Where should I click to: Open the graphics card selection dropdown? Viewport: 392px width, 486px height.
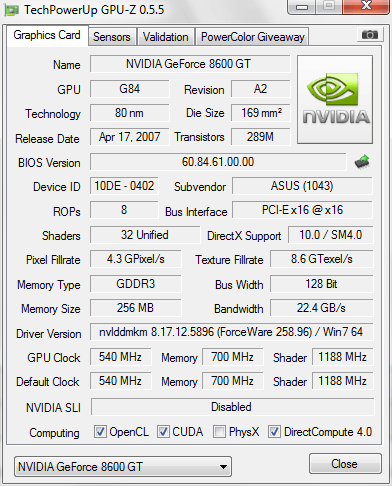point(123,466)
